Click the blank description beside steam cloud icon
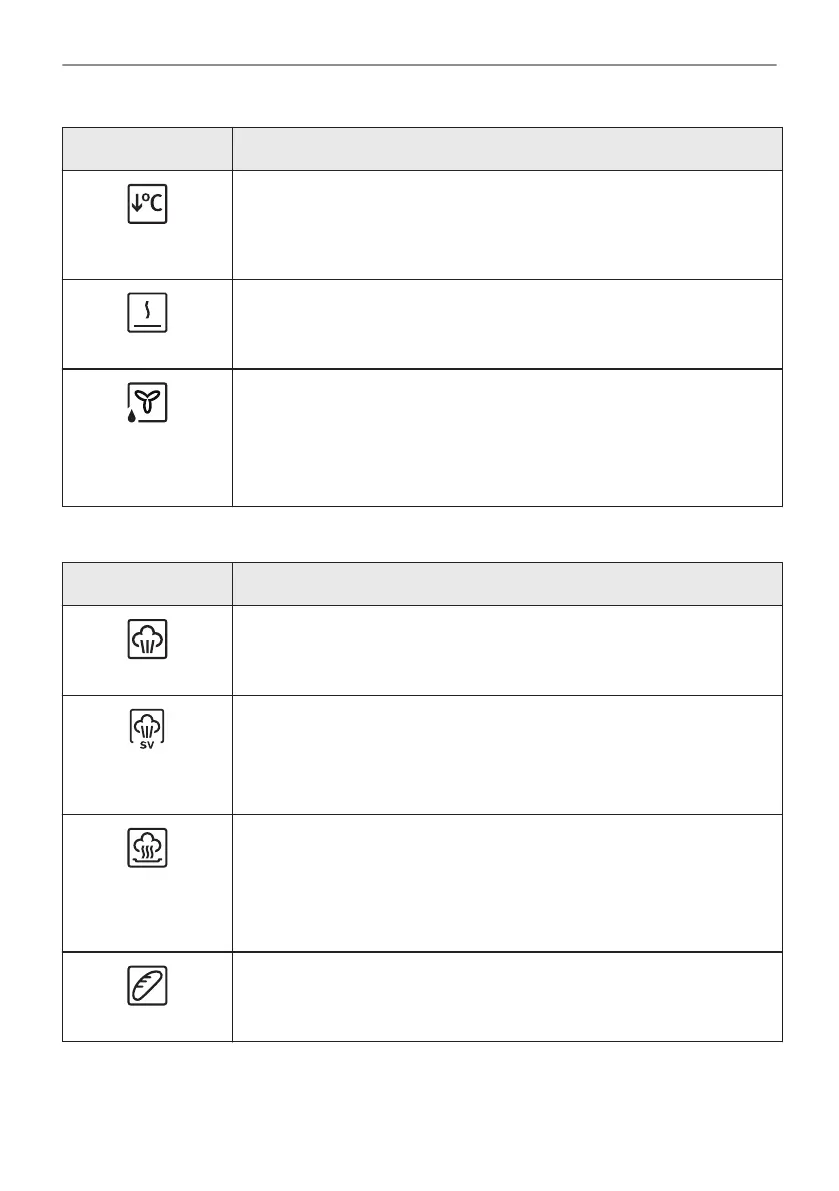Image resolution: width=839 pixels, height=1191 pixels. [x=507, y=650]
